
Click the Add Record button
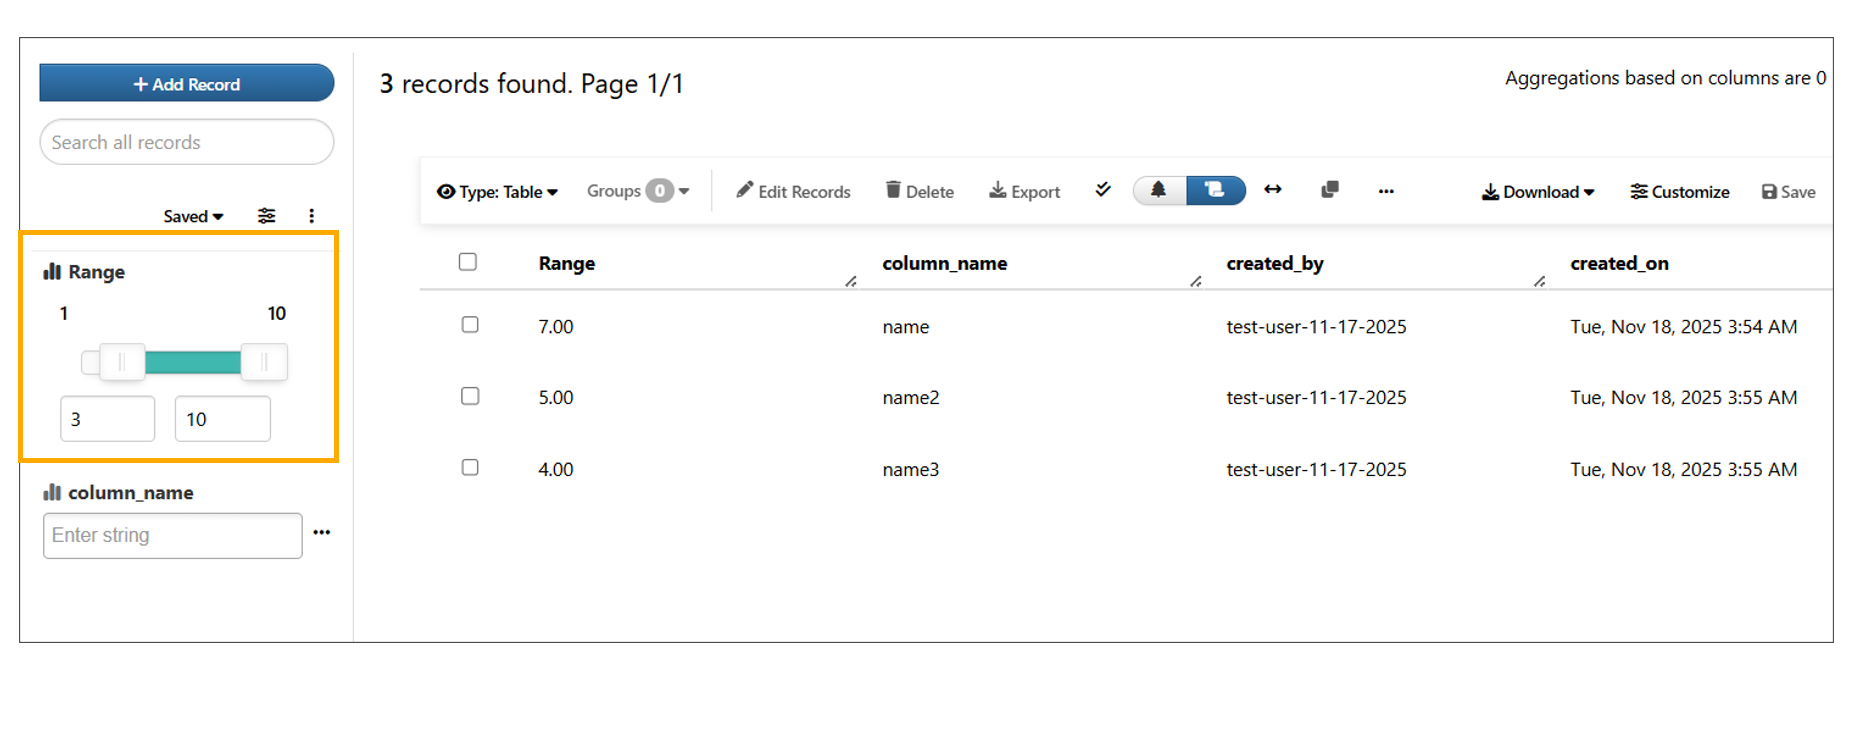187,84
